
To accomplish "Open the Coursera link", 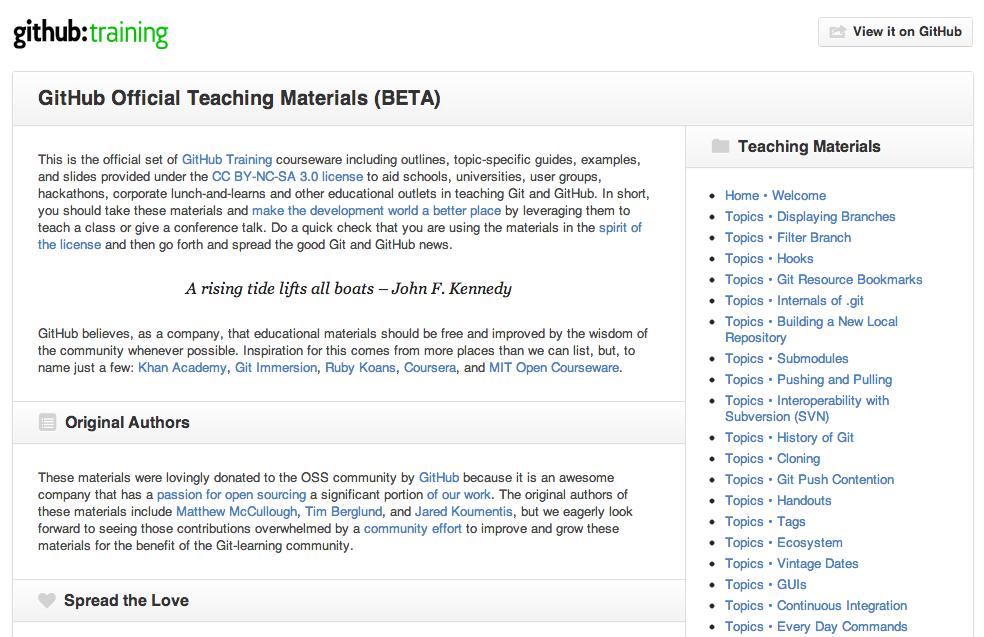I will [x=430, y=367].
